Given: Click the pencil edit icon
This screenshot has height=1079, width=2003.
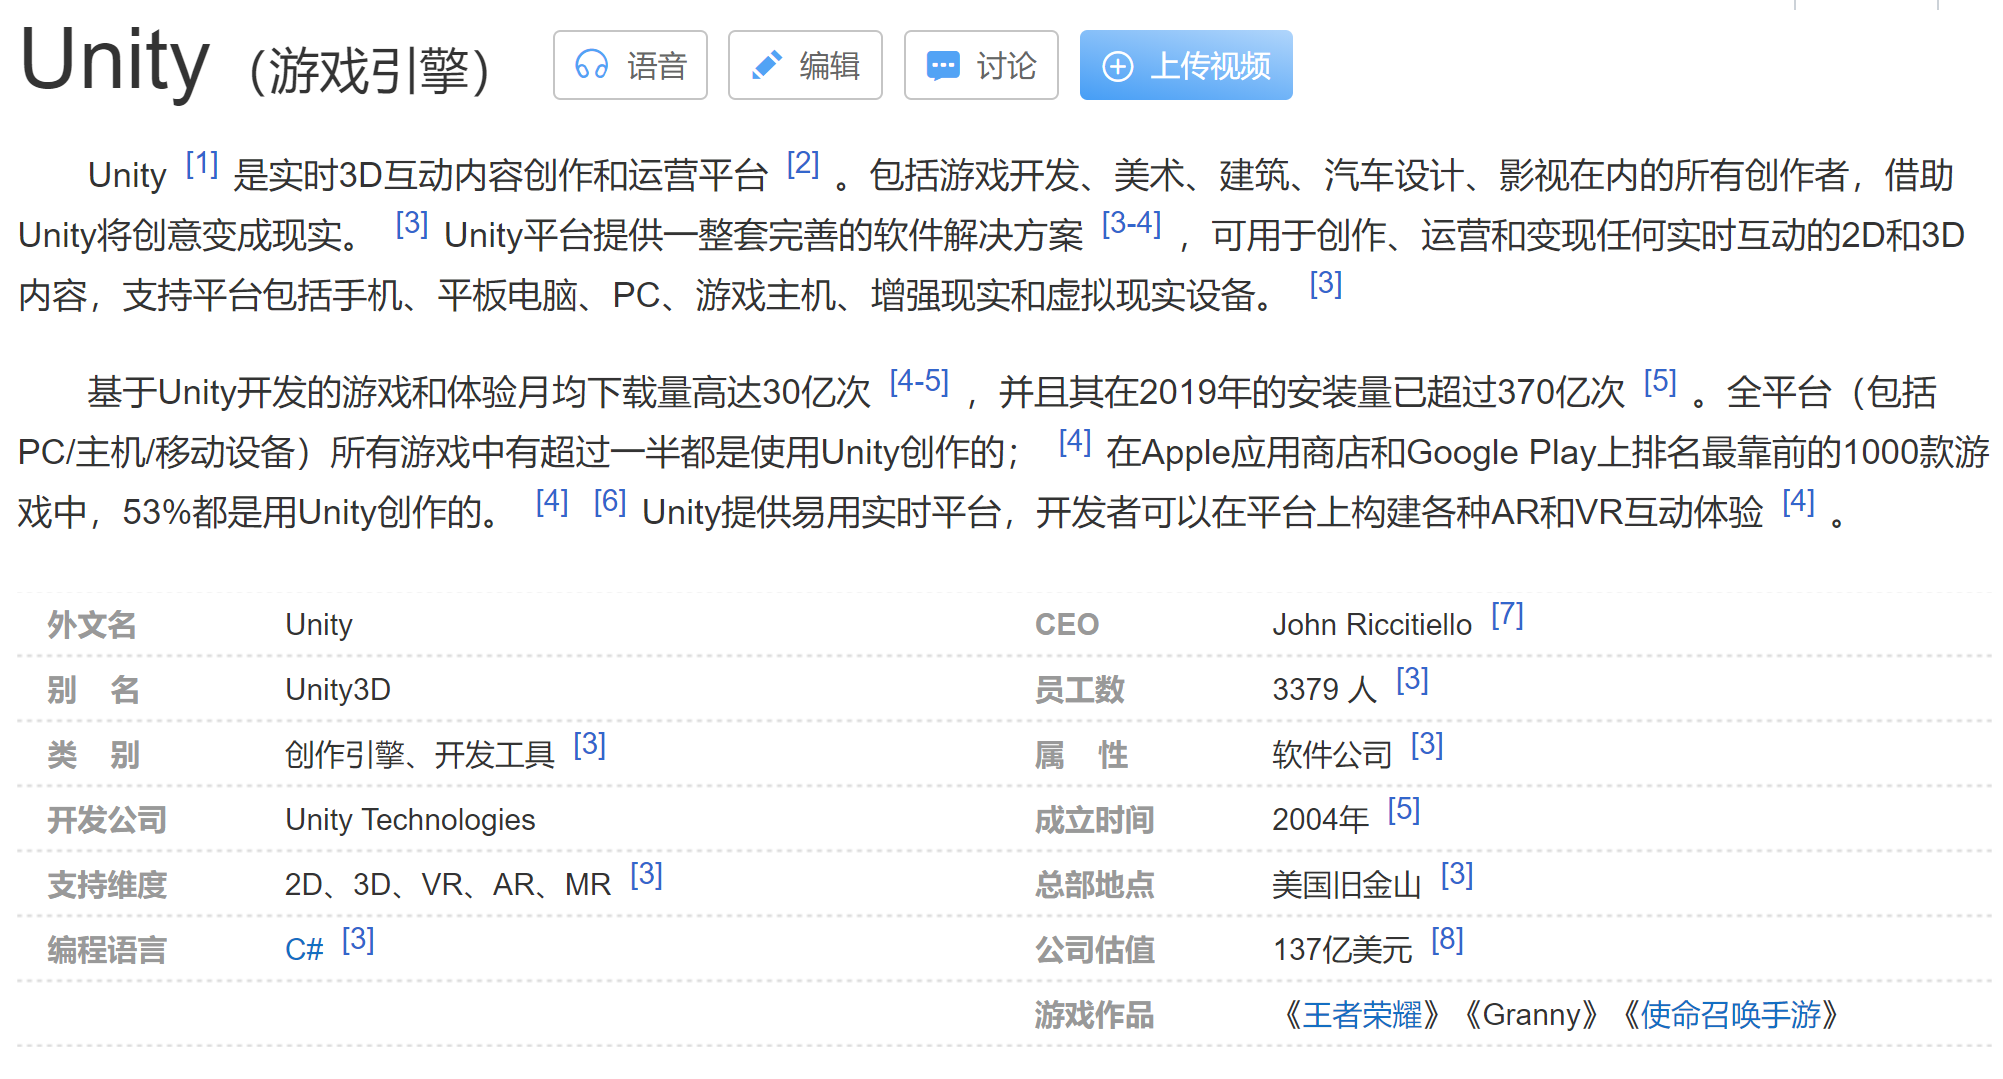Looking at the screenshot, I should (x=766, y=66).
